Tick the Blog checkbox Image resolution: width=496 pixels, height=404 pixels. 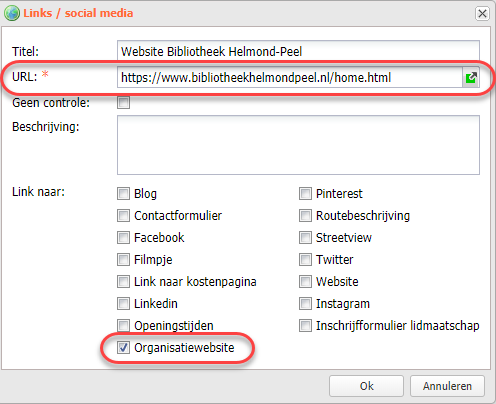pos(123,194)
